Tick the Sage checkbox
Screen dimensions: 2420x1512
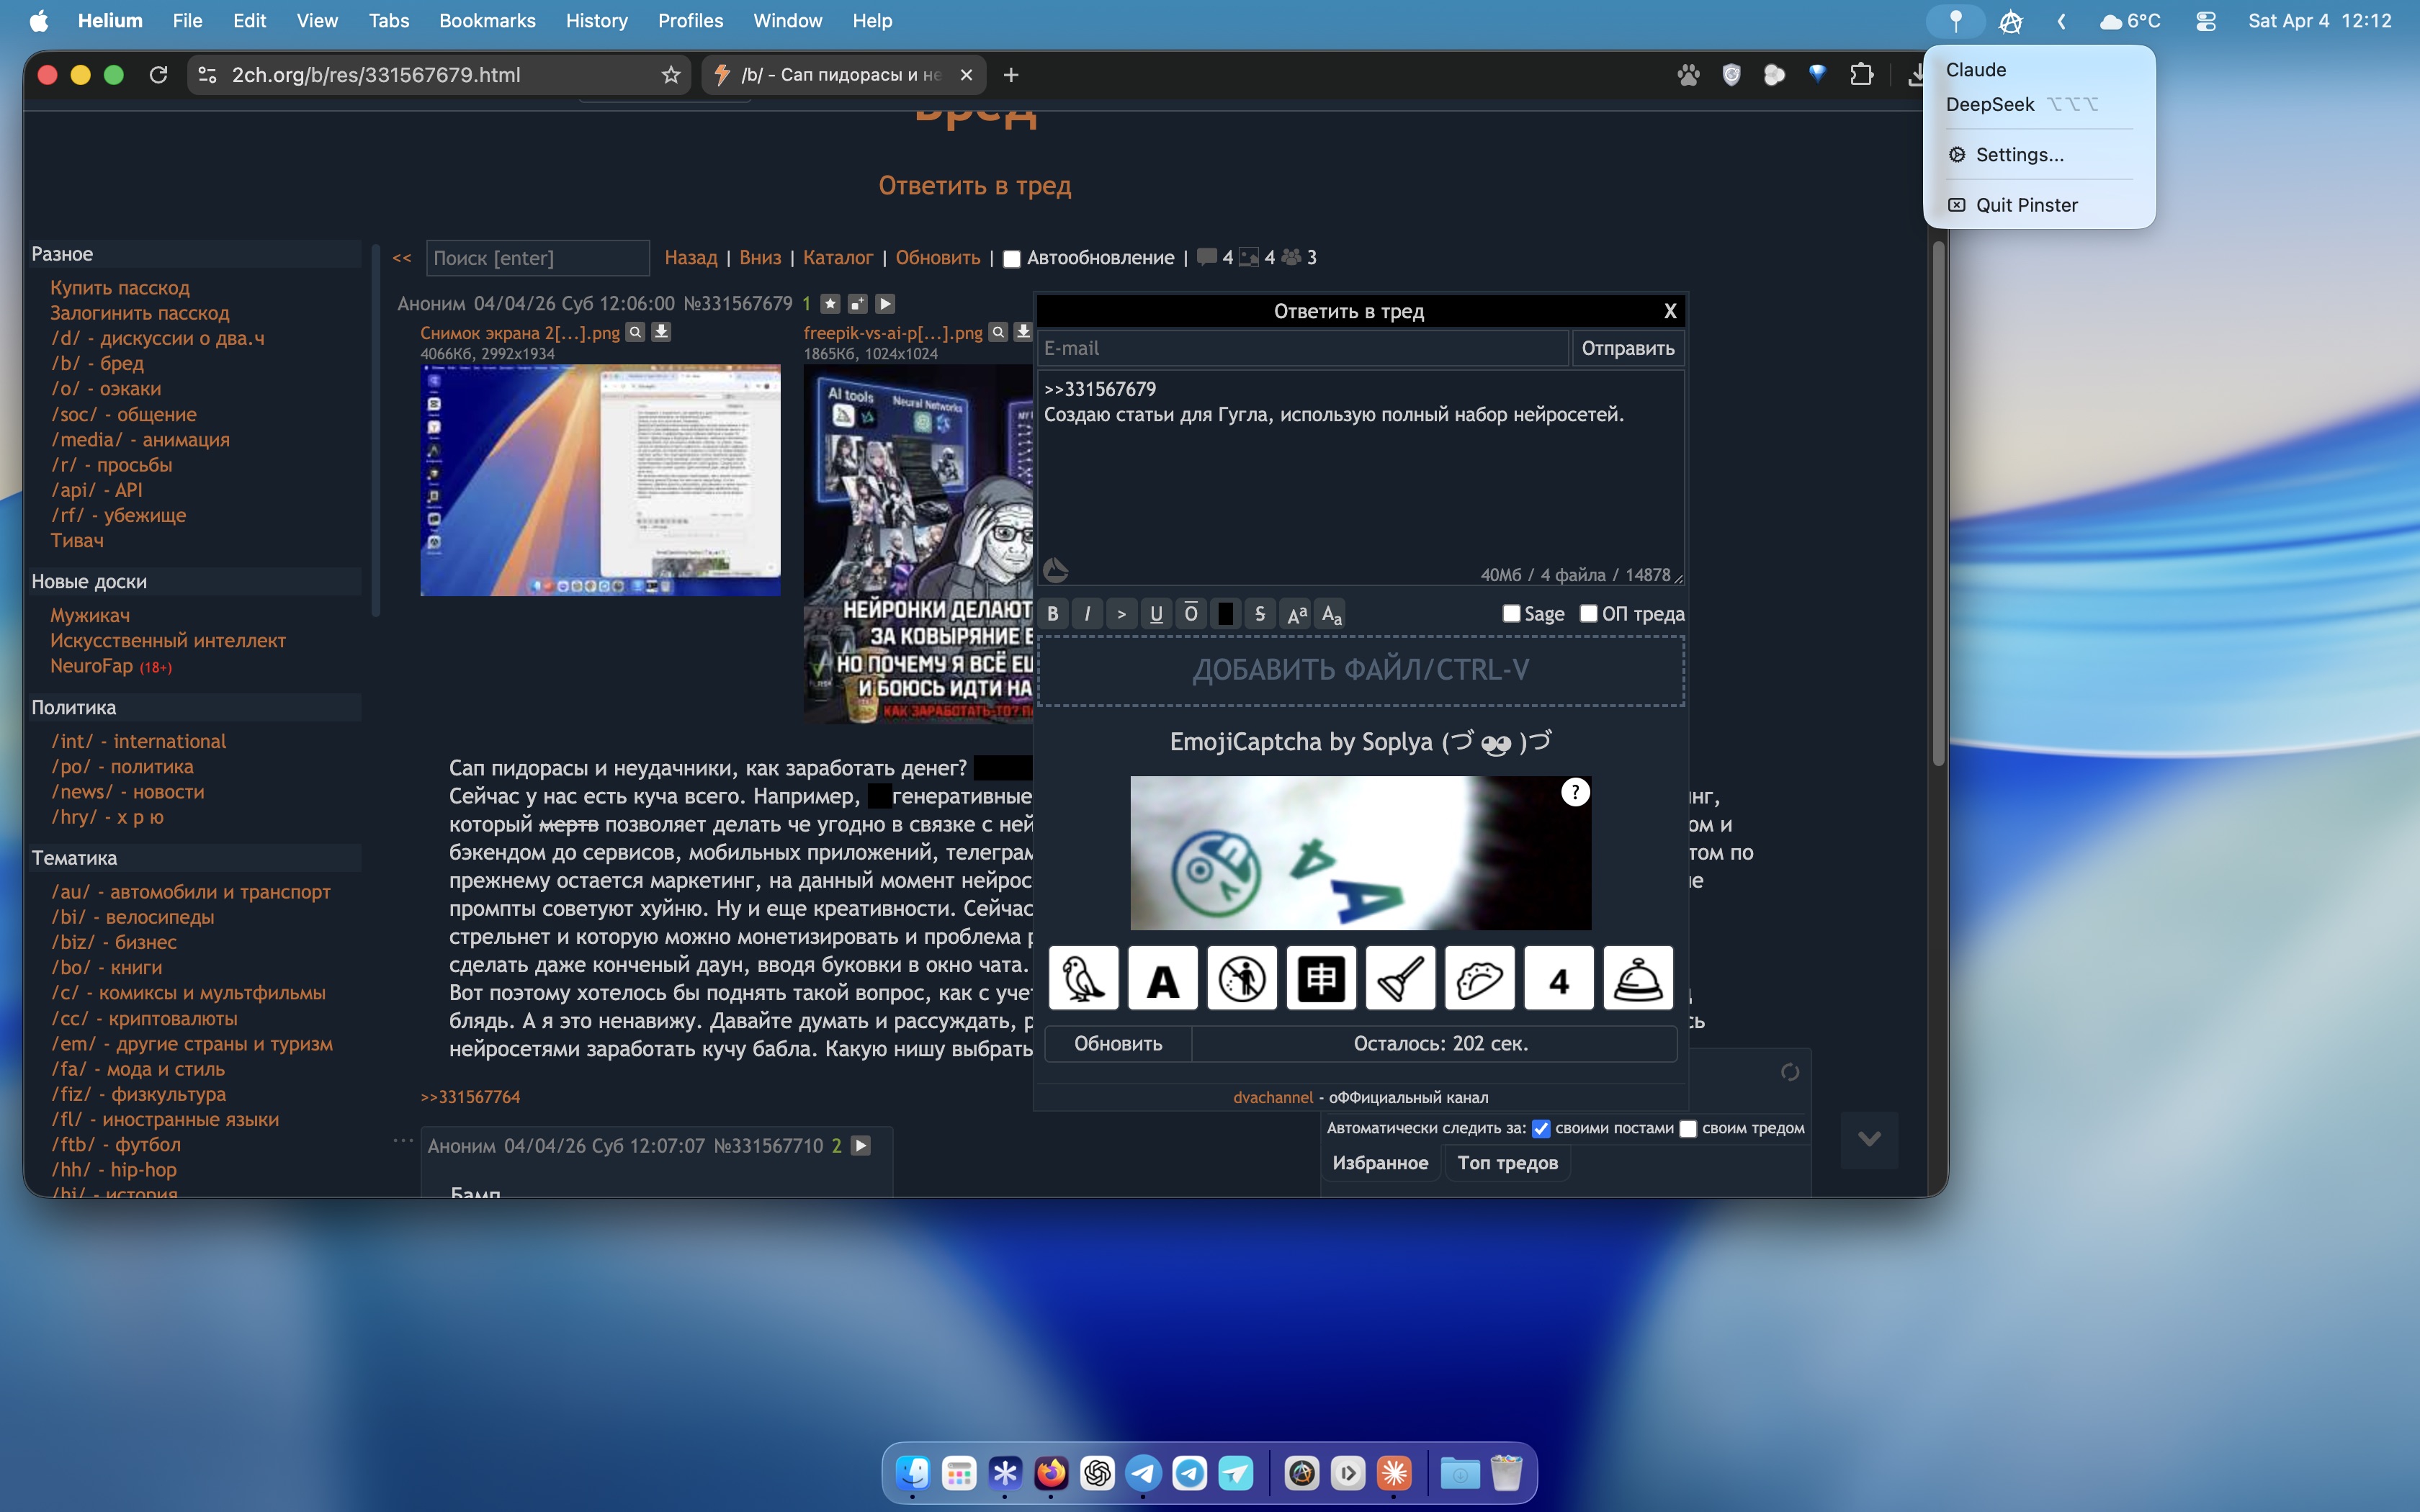pos(1511,613)
